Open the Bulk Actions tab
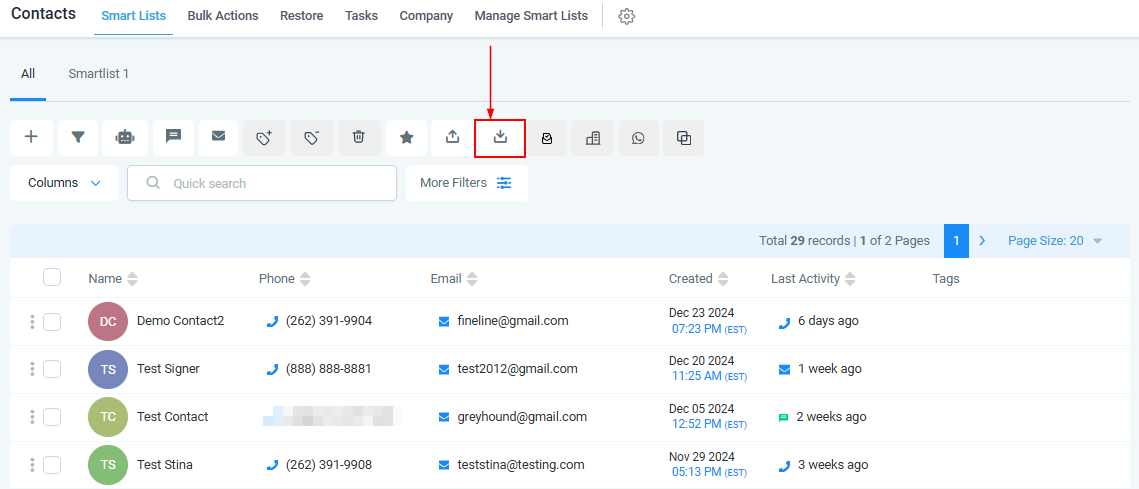Screen dimensions: 1139x489 click(x=223, y=16)
